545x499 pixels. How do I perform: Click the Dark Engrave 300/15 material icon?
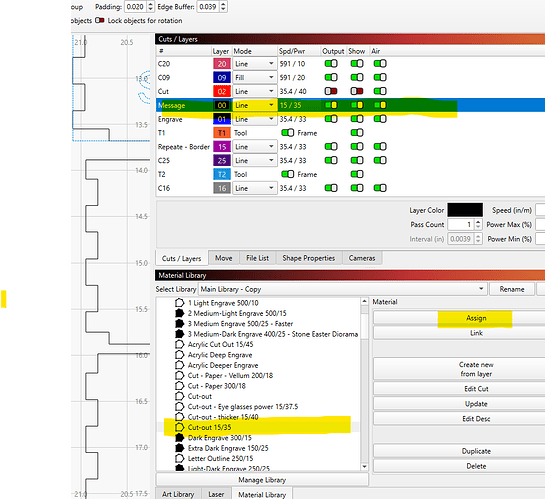coord(179,438)
